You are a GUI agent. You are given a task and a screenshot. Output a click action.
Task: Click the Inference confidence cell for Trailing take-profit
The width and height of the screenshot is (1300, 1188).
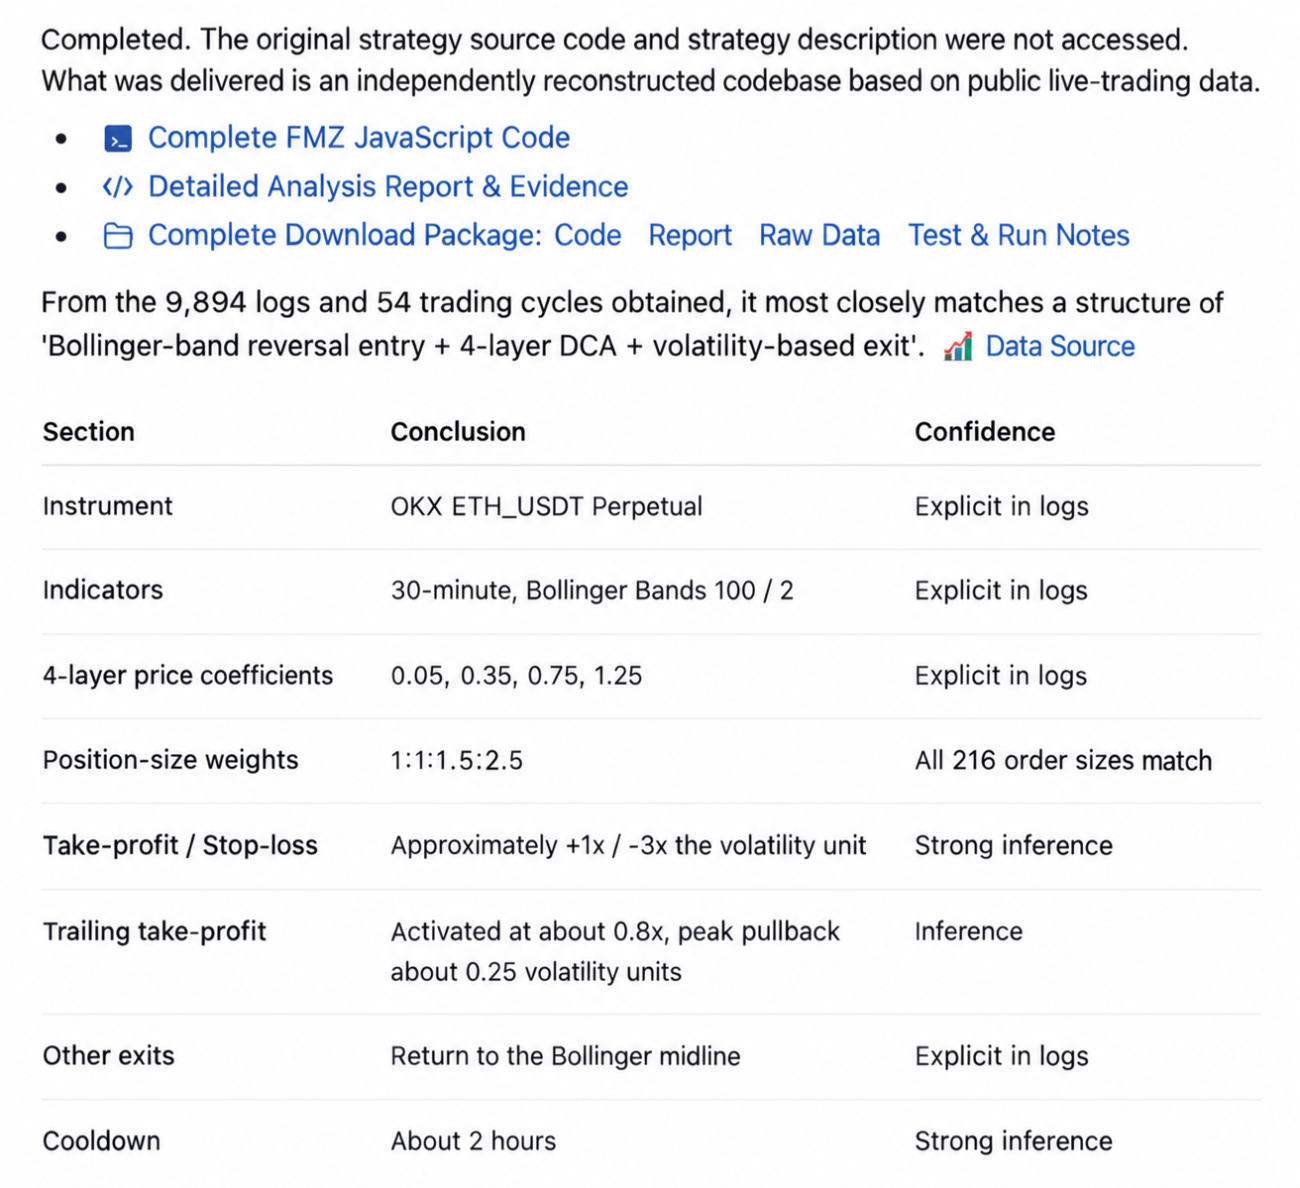tap(968, 932)
